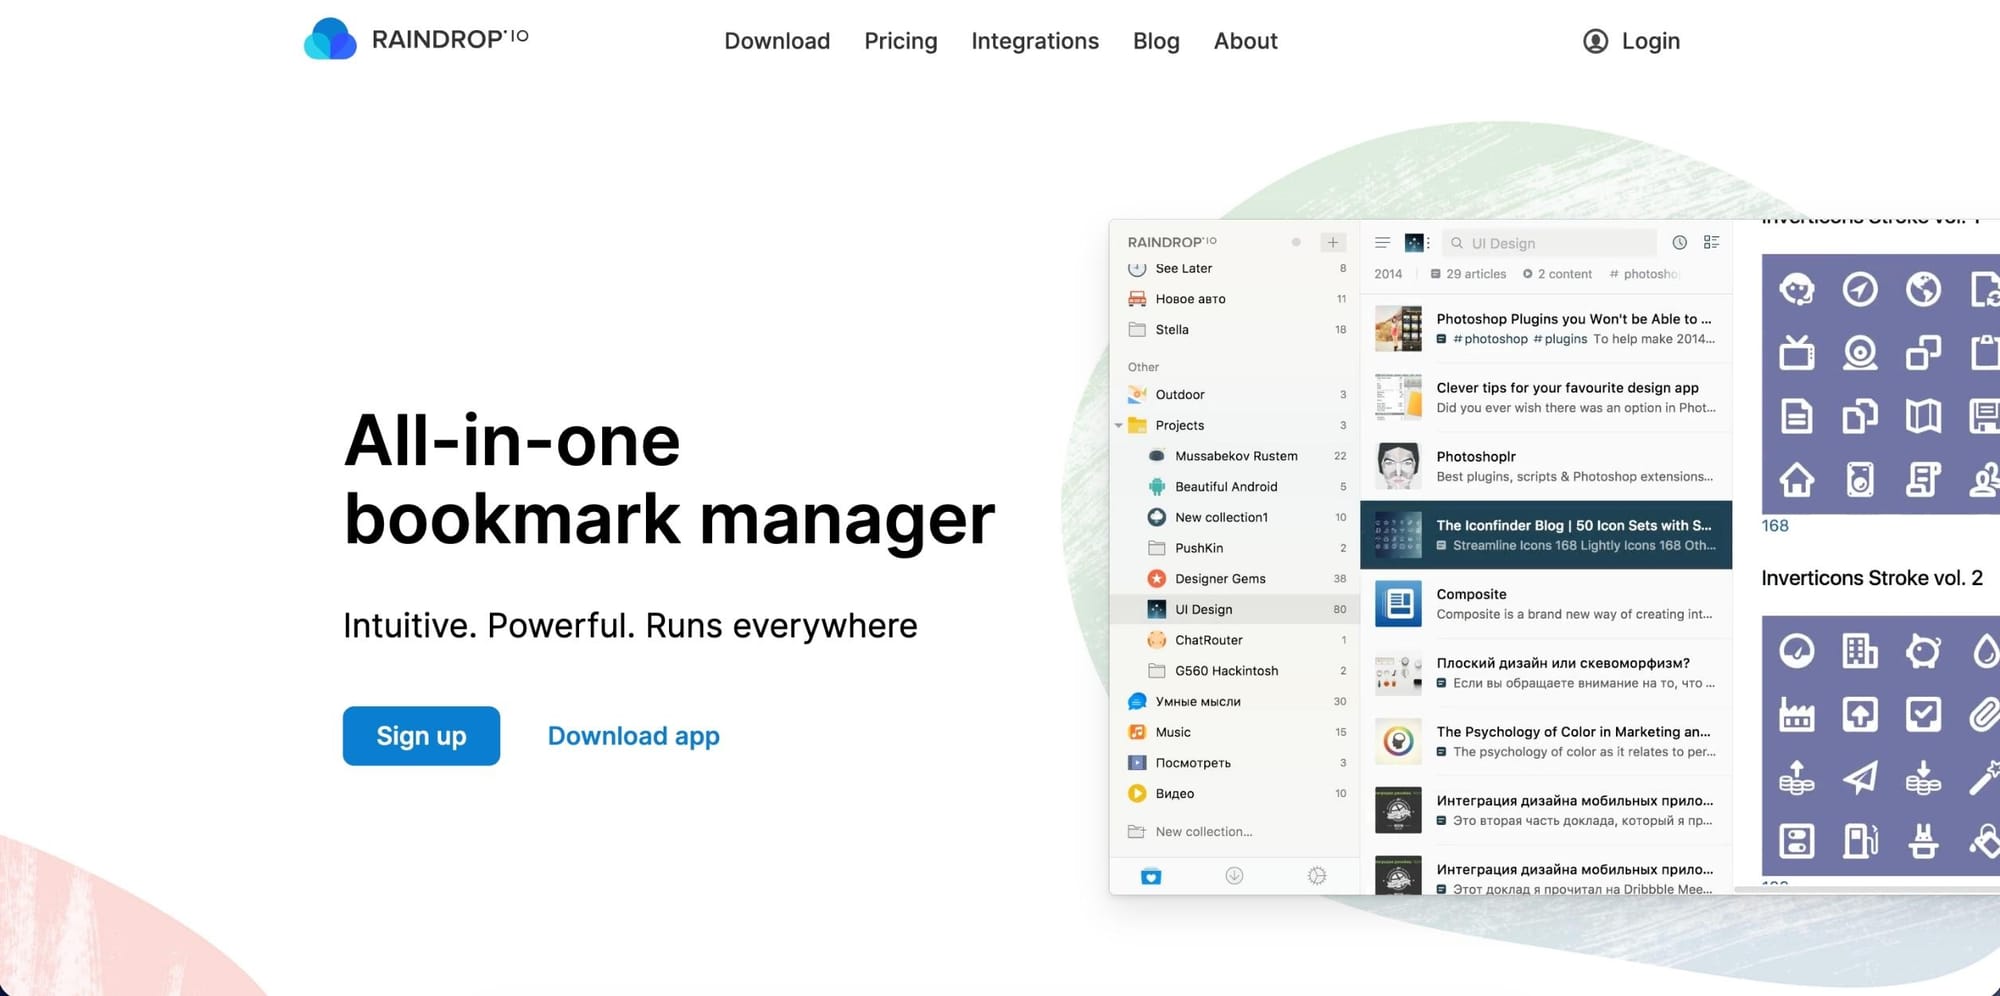Open the three-dot menu beside search thumbnail

[1428, 242]
